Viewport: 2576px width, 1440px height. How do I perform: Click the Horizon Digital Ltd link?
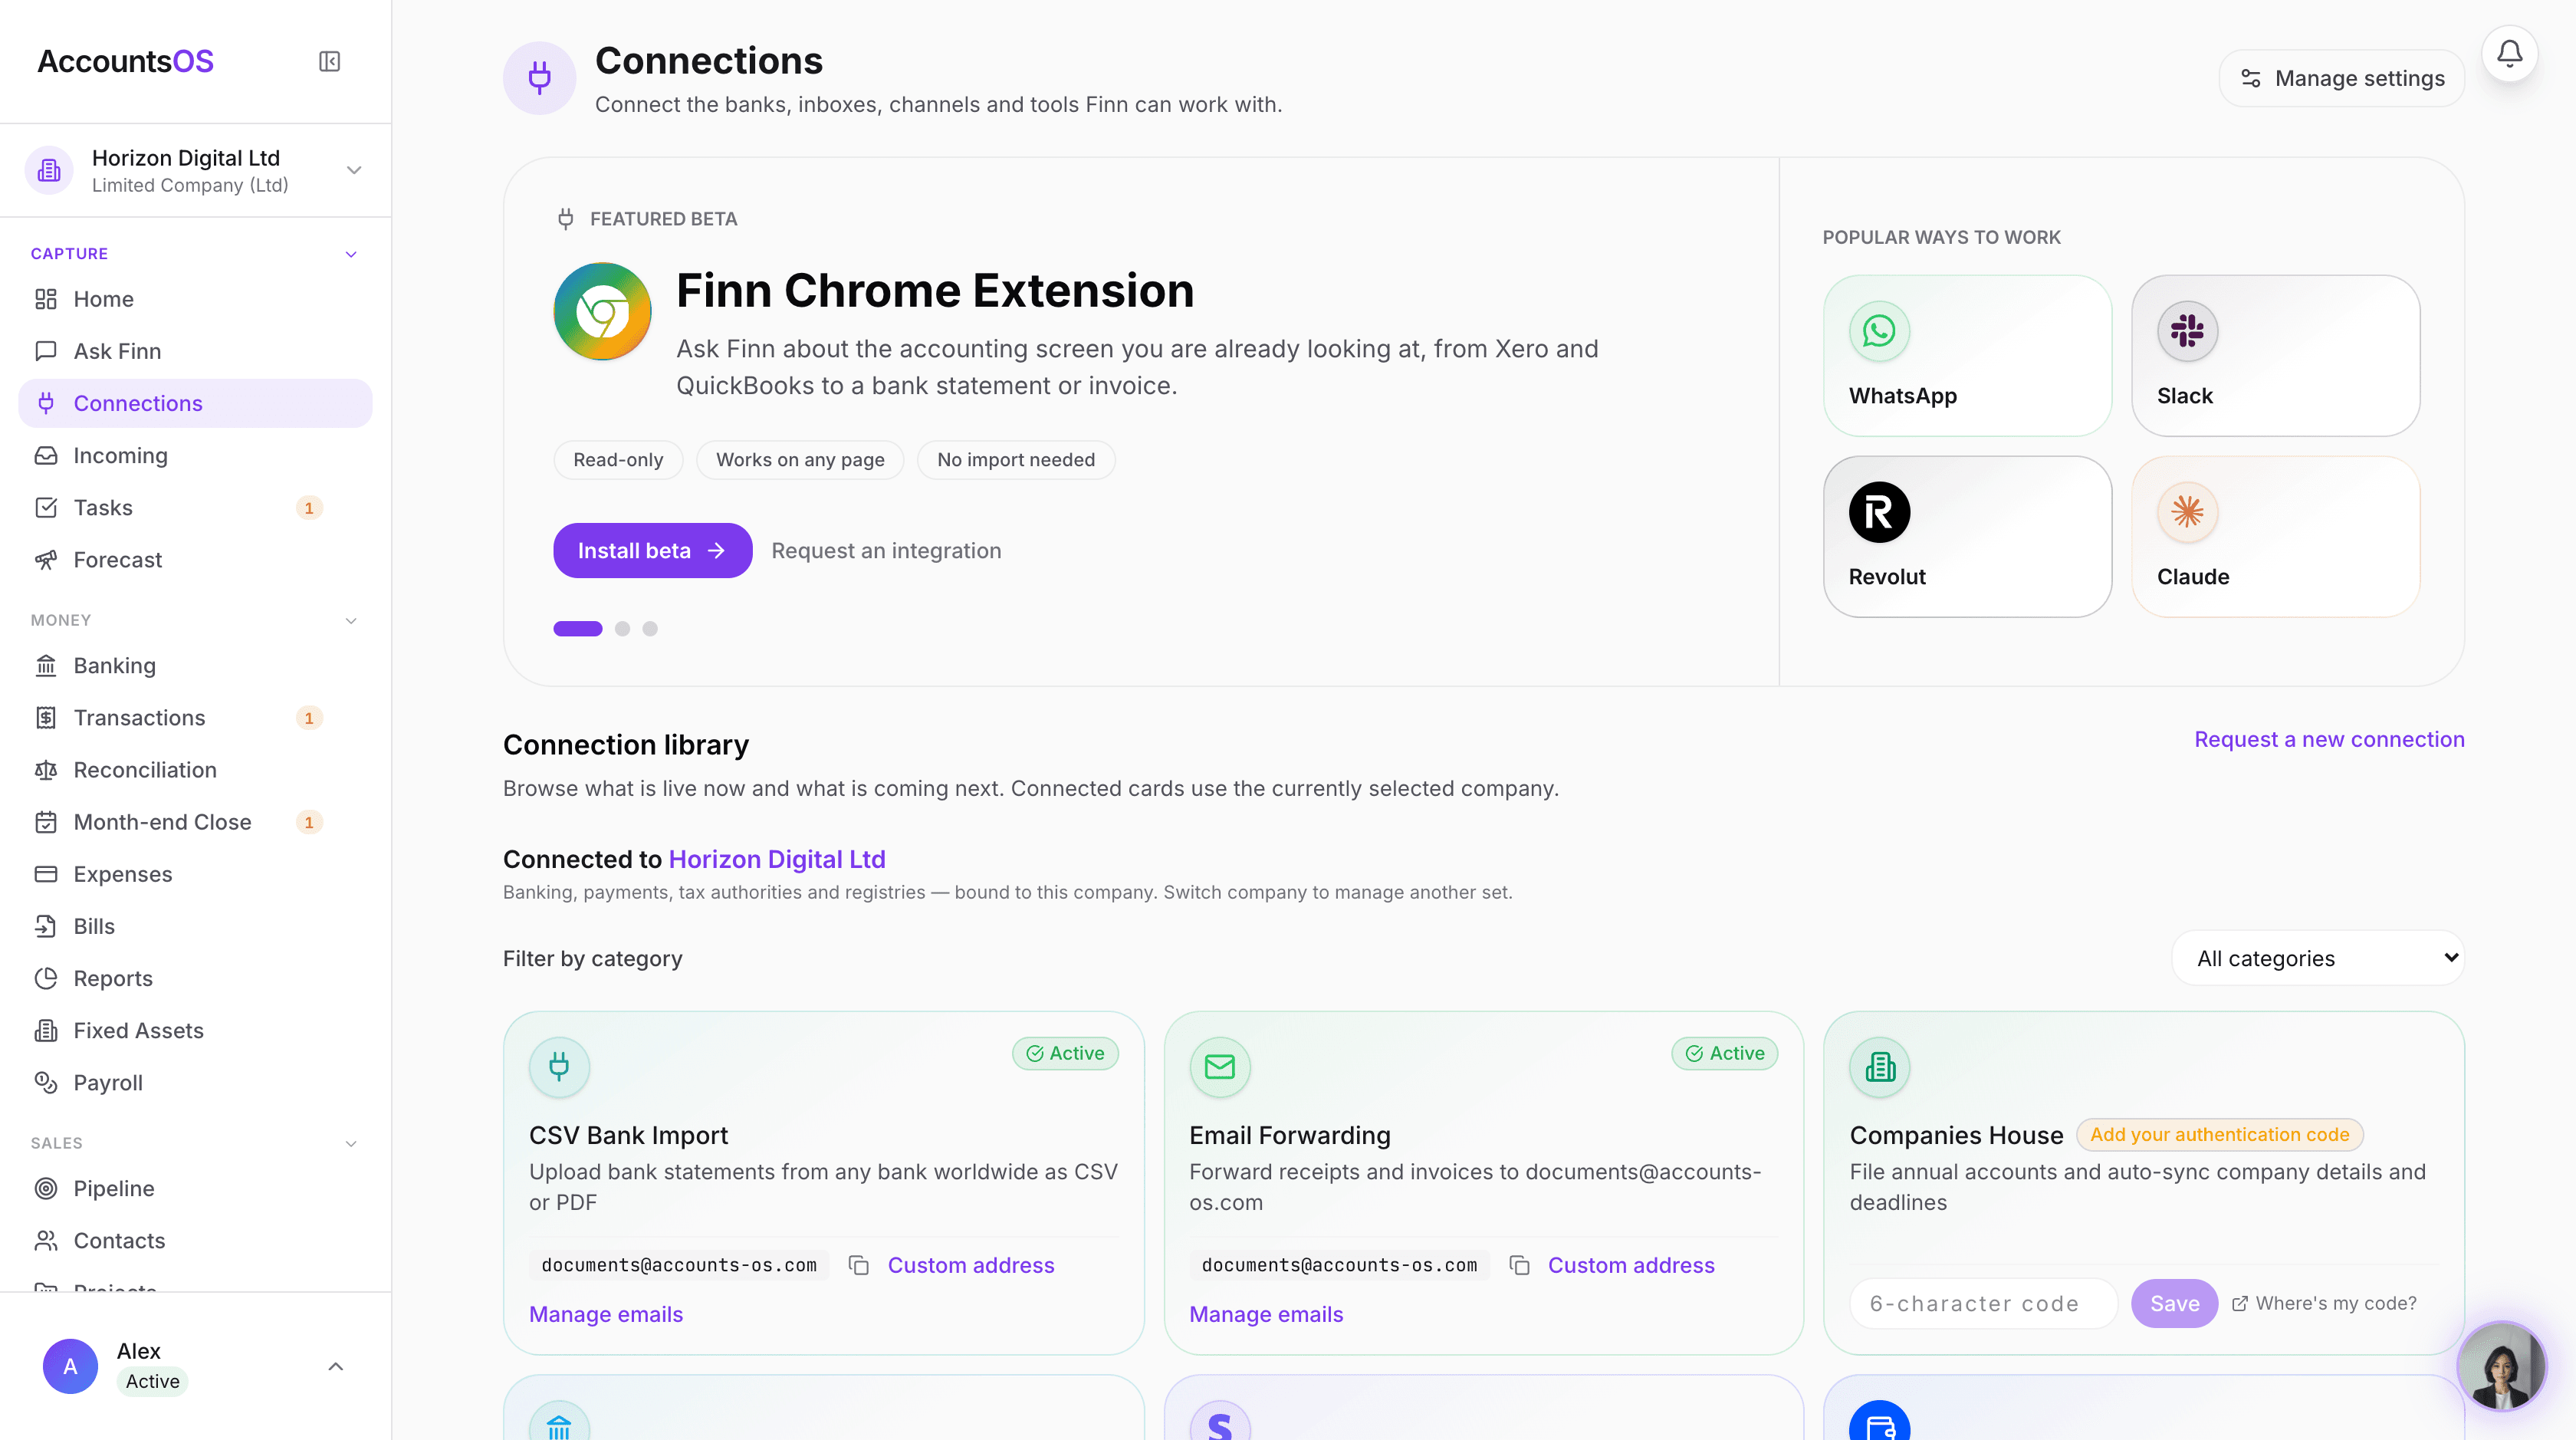point(777,859)
